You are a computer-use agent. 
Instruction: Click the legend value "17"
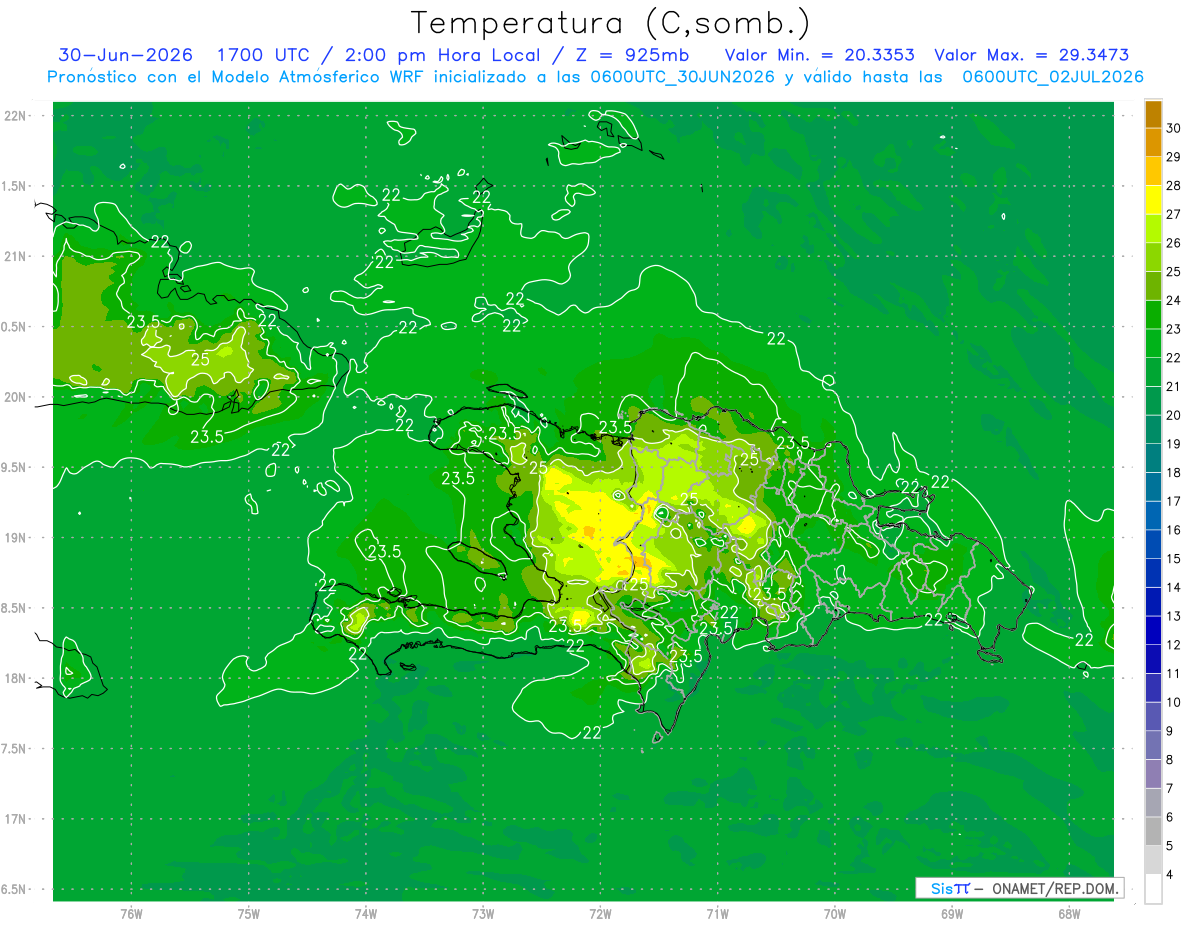[1174, 501]
